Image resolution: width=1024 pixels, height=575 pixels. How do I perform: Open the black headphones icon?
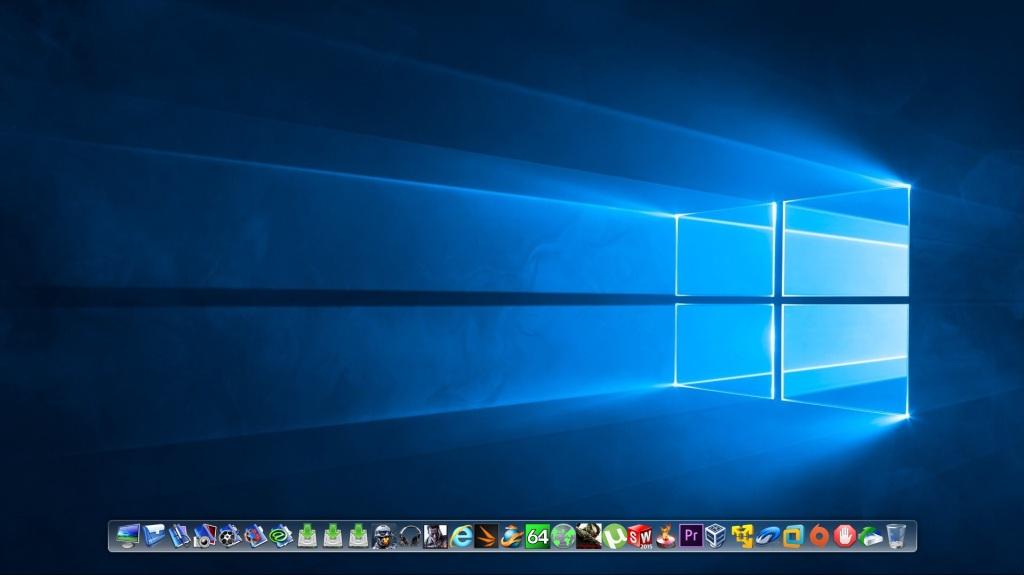pyautogui.click(x=410, y=536)
